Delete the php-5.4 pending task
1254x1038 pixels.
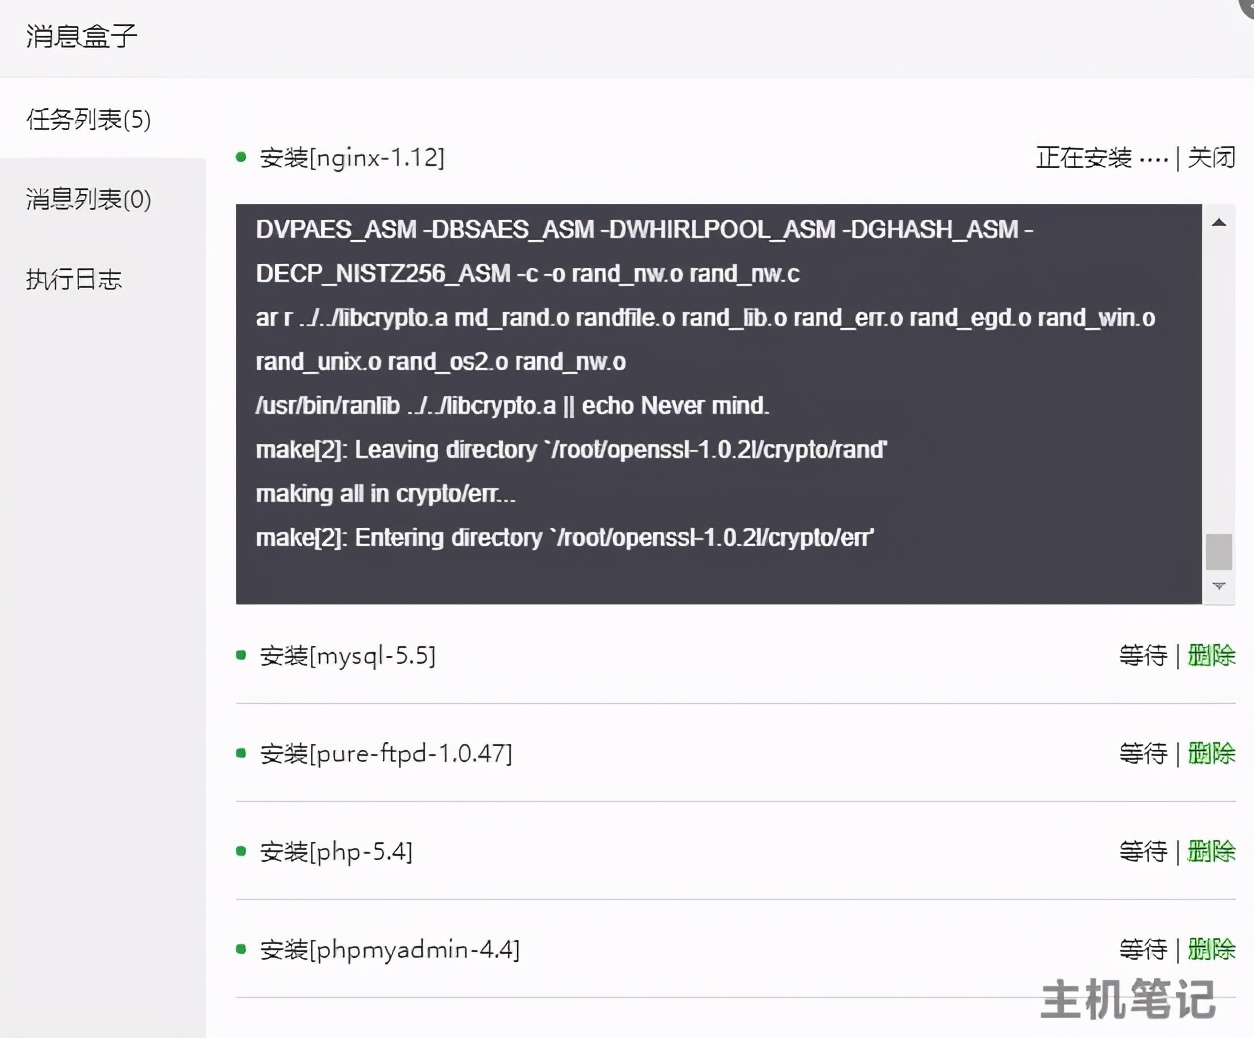1211,851
